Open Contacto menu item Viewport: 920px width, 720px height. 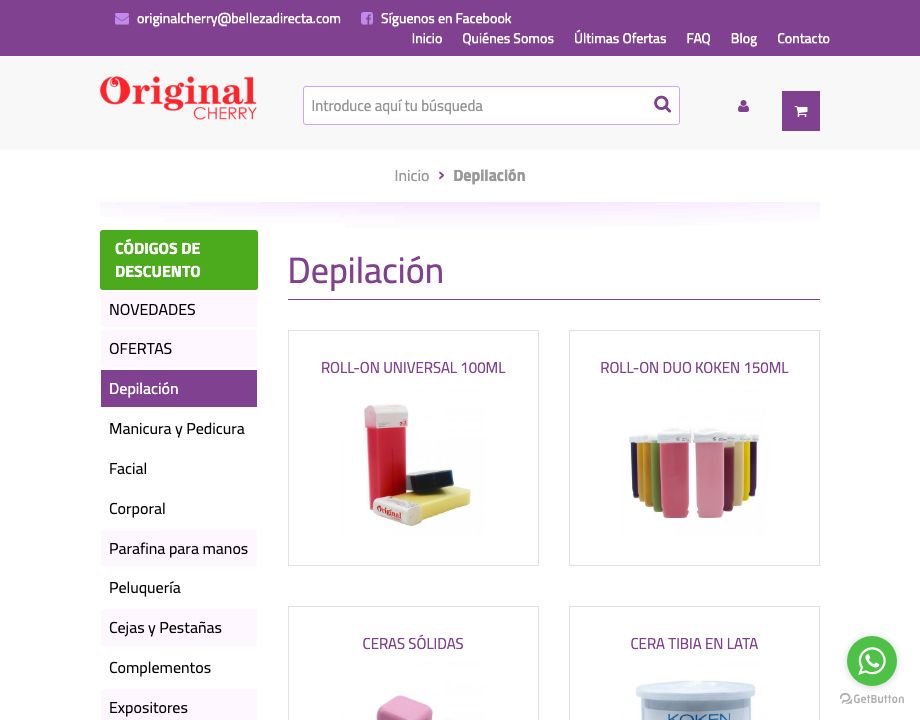click(803, 39)
